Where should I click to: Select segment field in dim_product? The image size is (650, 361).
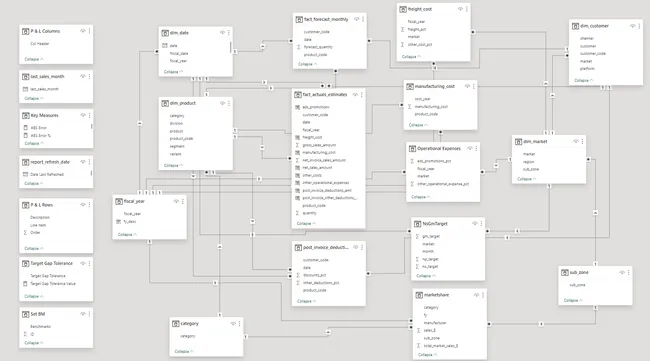point(177,146)
